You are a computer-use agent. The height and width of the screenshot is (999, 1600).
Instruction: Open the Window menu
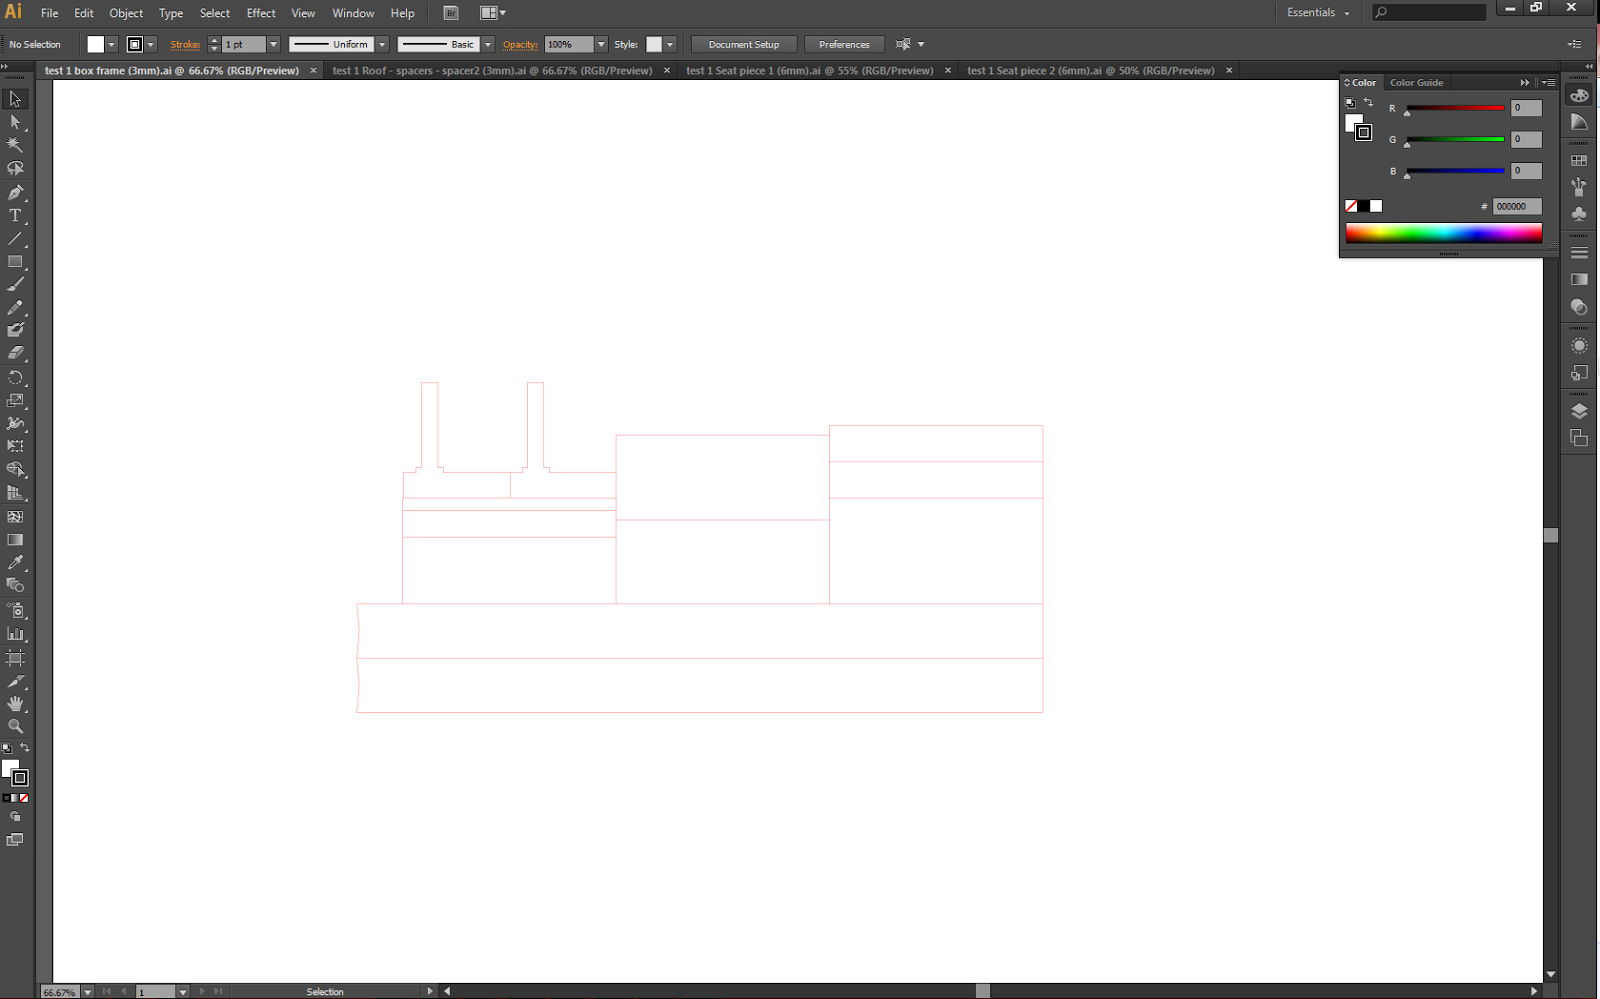coord(353,13)
